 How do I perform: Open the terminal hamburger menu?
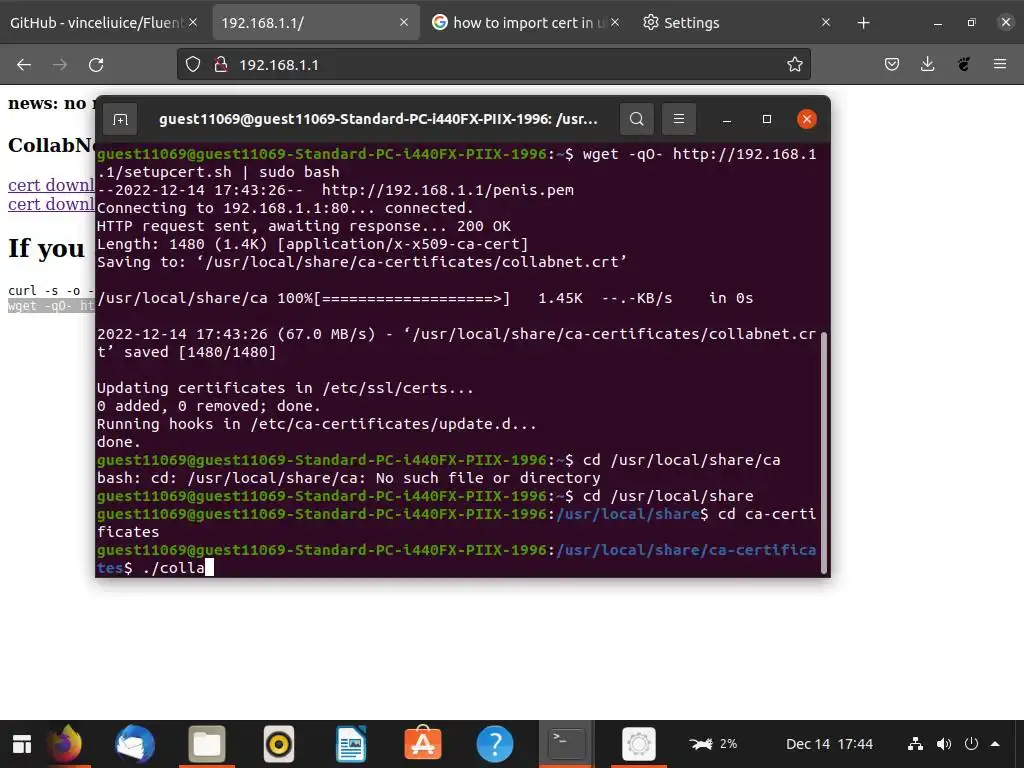(x=679, y=119)
